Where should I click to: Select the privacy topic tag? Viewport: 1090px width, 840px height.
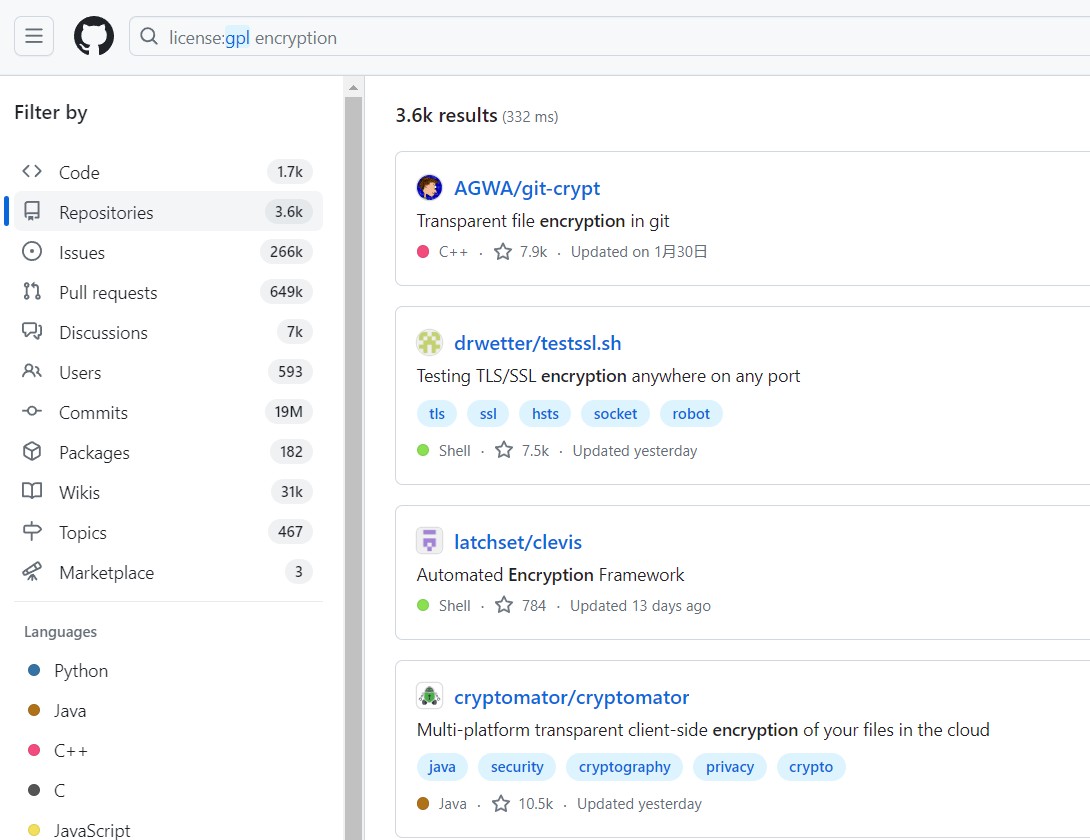[730, 767]
